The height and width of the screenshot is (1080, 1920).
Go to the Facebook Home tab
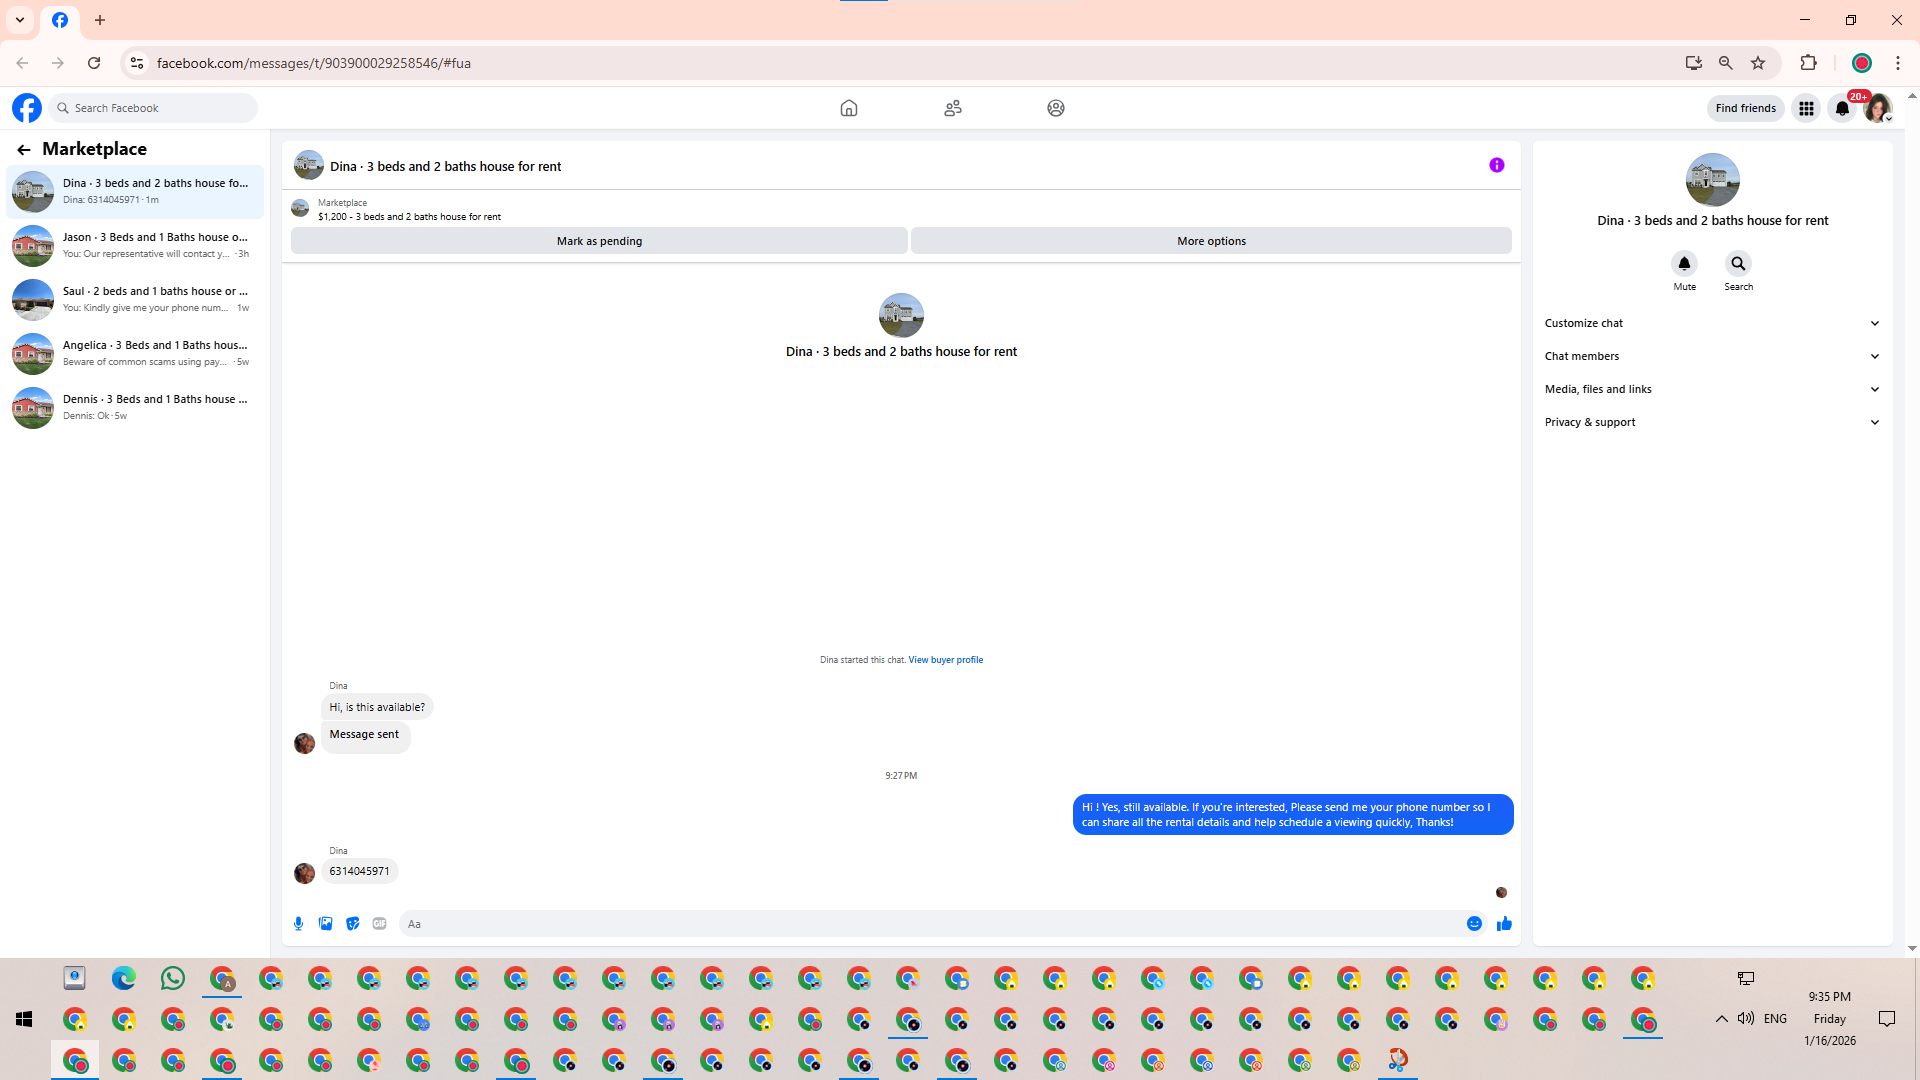pyautogui.click(x=848, y=108)
